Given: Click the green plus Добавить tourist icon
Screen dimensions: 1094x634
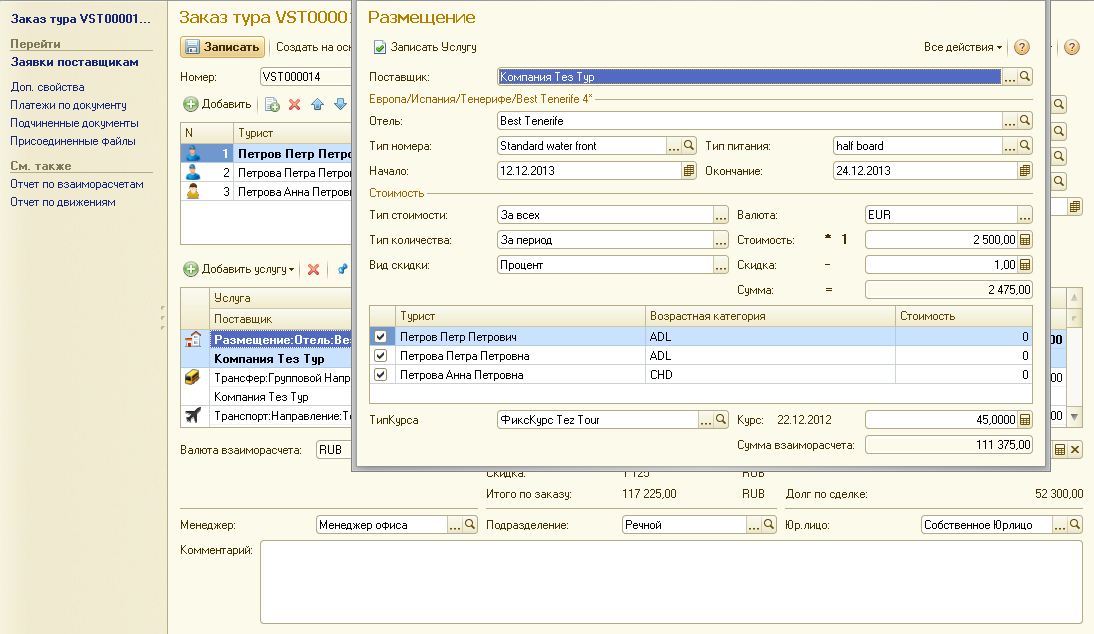Looking at the screenshot, I should click(x=190, y=104).
